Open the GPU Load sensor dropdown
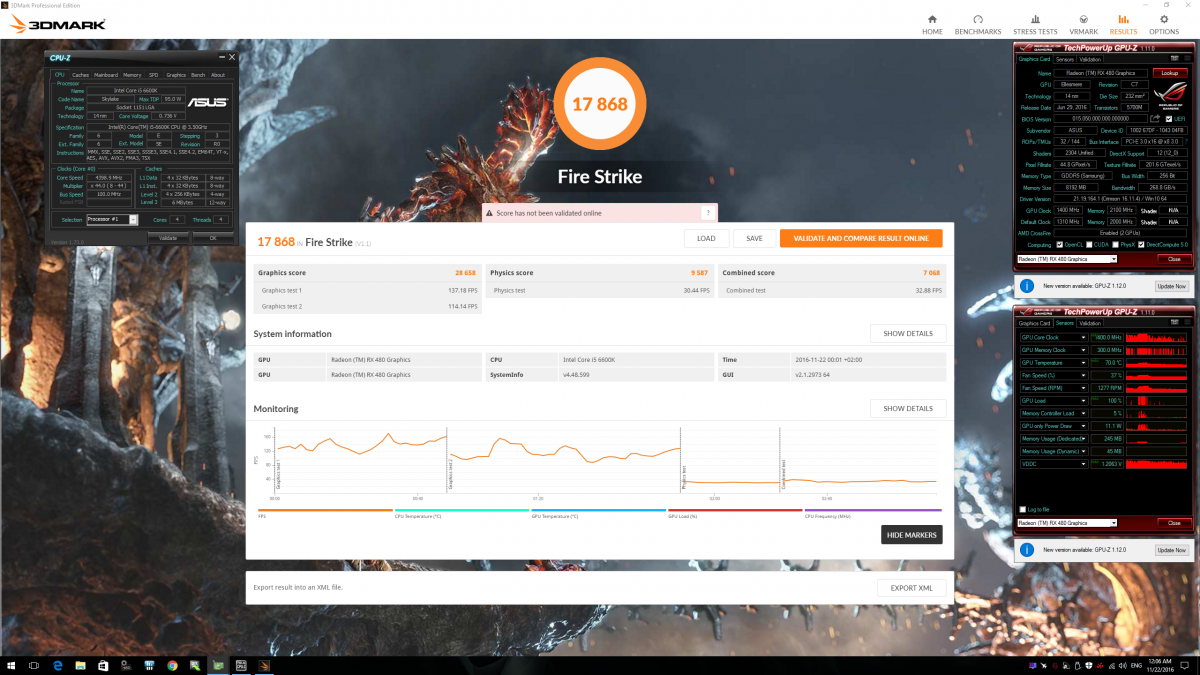Image resolution: width=1200 pixels, height=675 pixels. click(1084, 401)
